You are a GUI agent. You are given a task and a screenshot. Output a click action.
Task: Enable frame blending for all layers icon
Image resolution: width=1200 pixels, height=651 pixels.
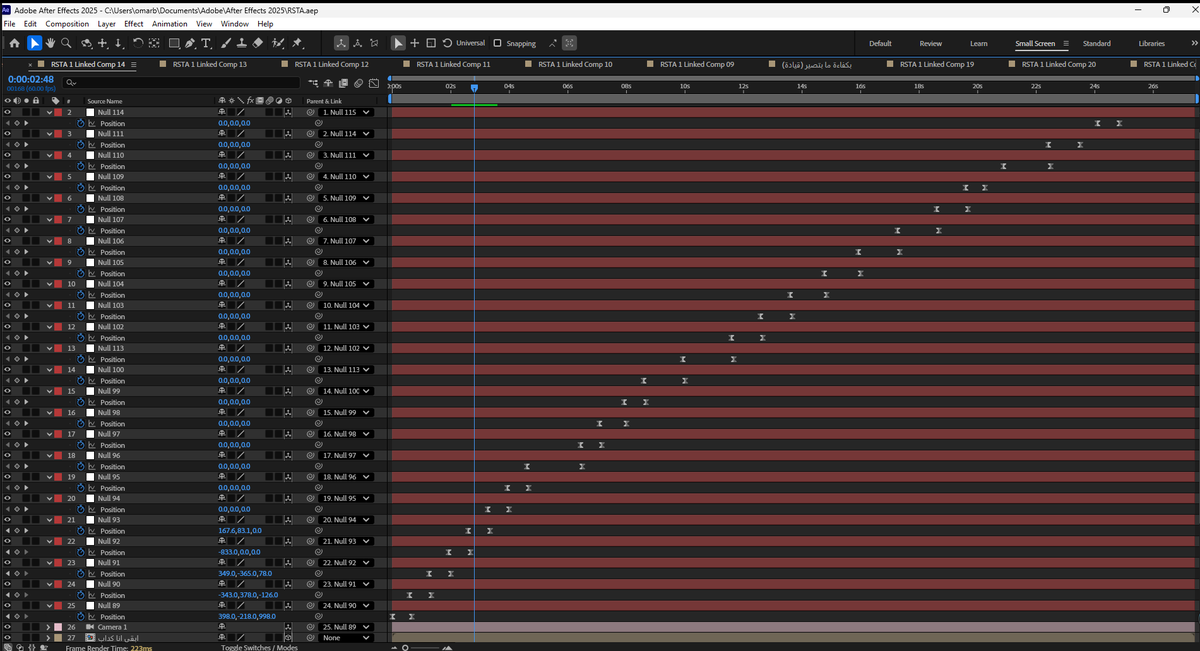pos(343,83)
